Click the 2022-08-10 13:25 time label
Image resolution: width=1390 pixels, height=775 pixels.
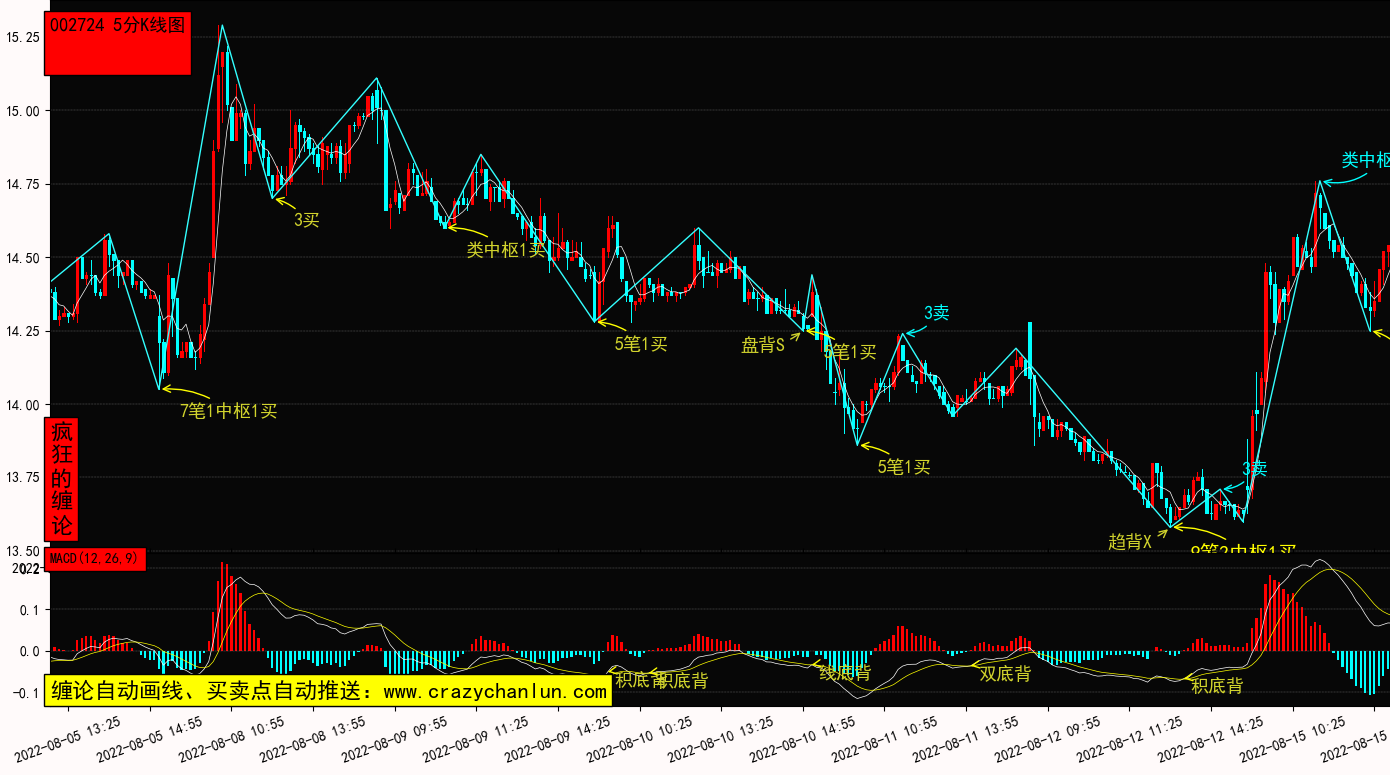[722, 738]
